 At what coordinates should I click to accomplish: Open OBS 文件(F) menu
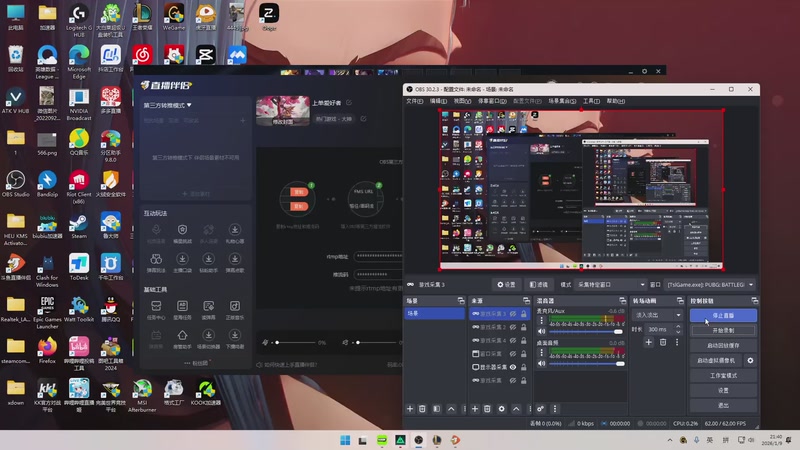414,101
